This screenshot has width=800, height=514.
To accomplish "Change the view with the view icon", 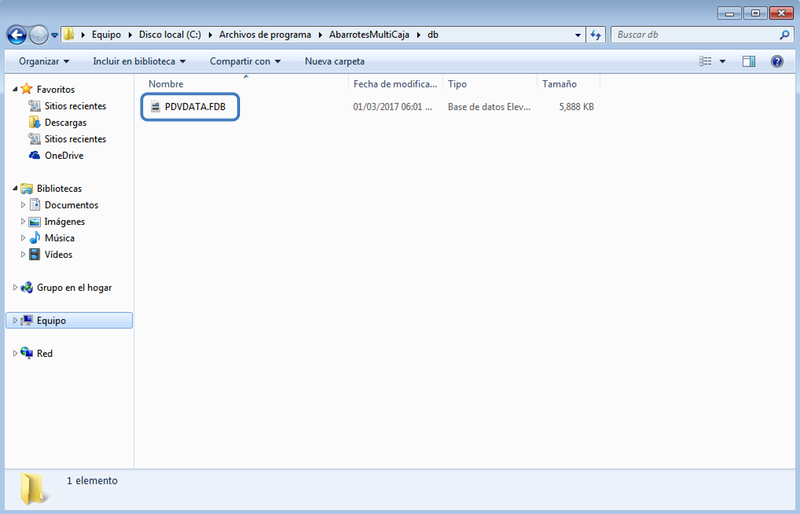I will pyautogui.click(x=705, y=61).
